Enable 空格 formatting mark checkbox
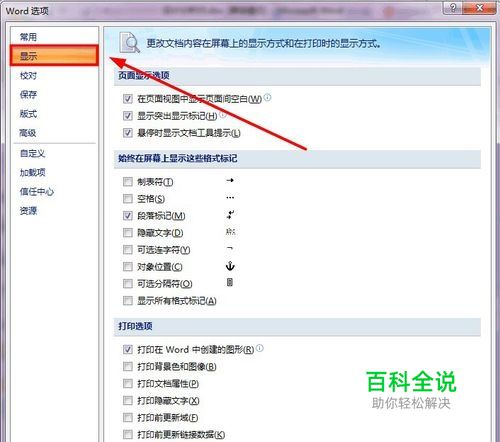500x442 pixels. pos(128,199)
